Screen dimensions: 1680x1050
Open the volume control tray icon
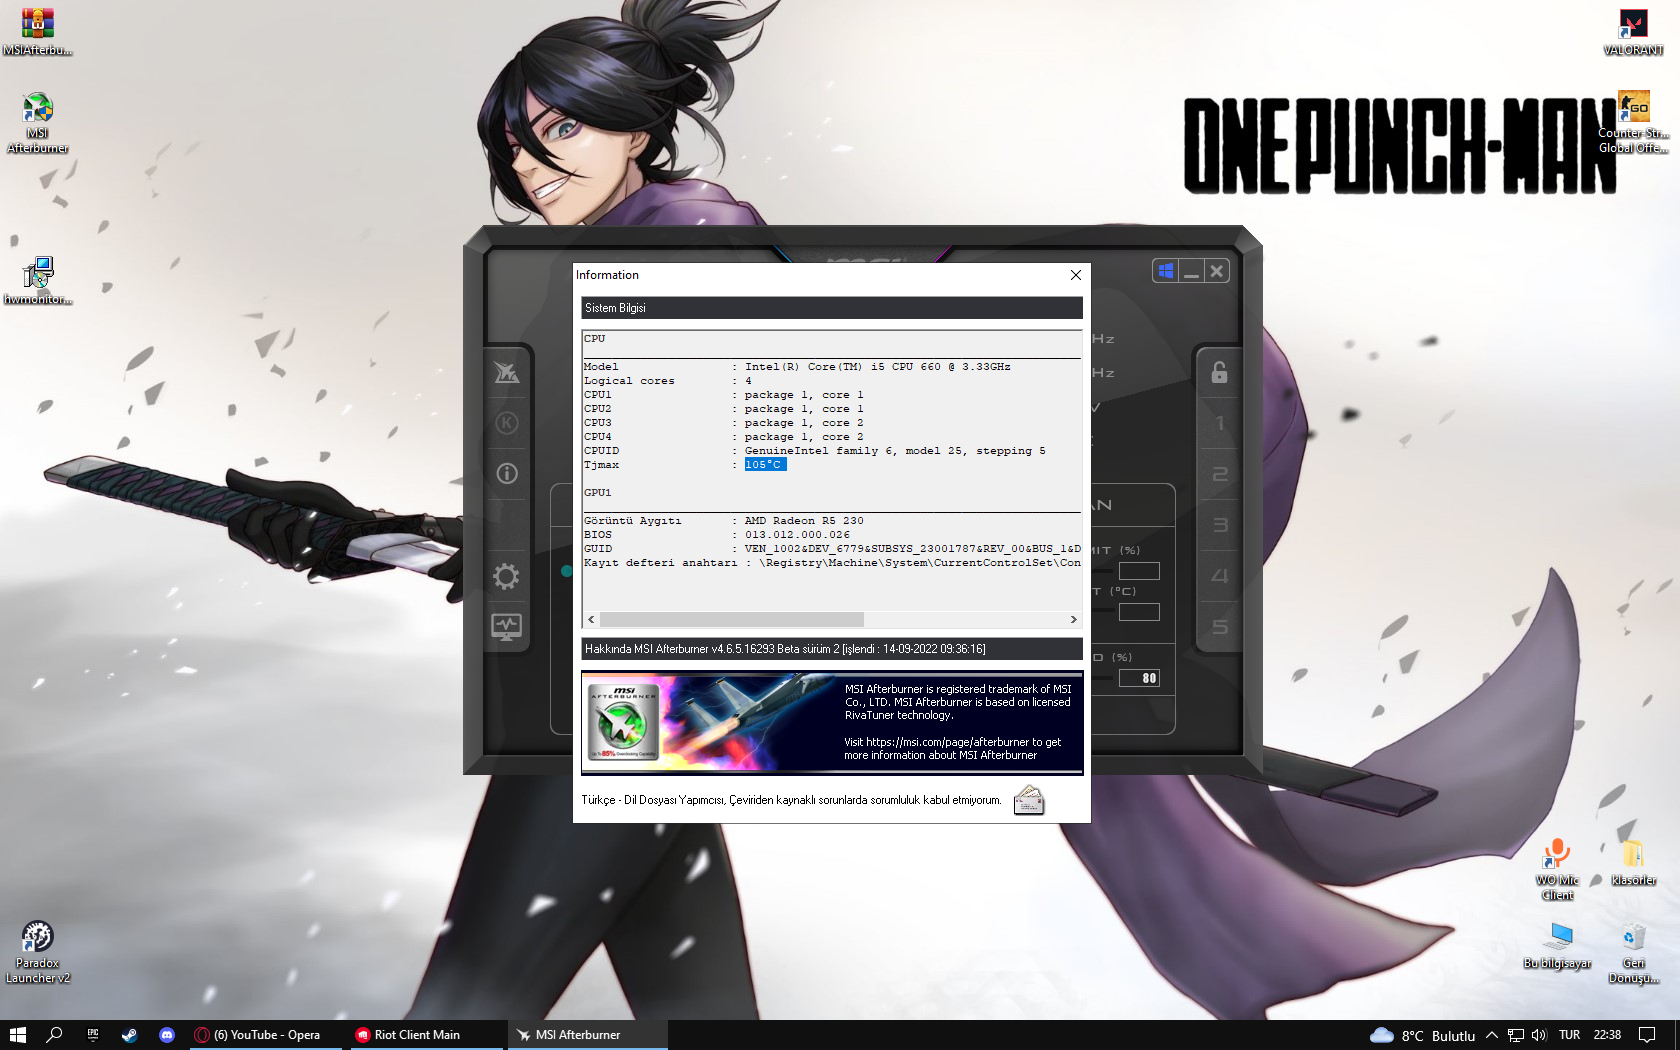(x=1539, y=1035)
